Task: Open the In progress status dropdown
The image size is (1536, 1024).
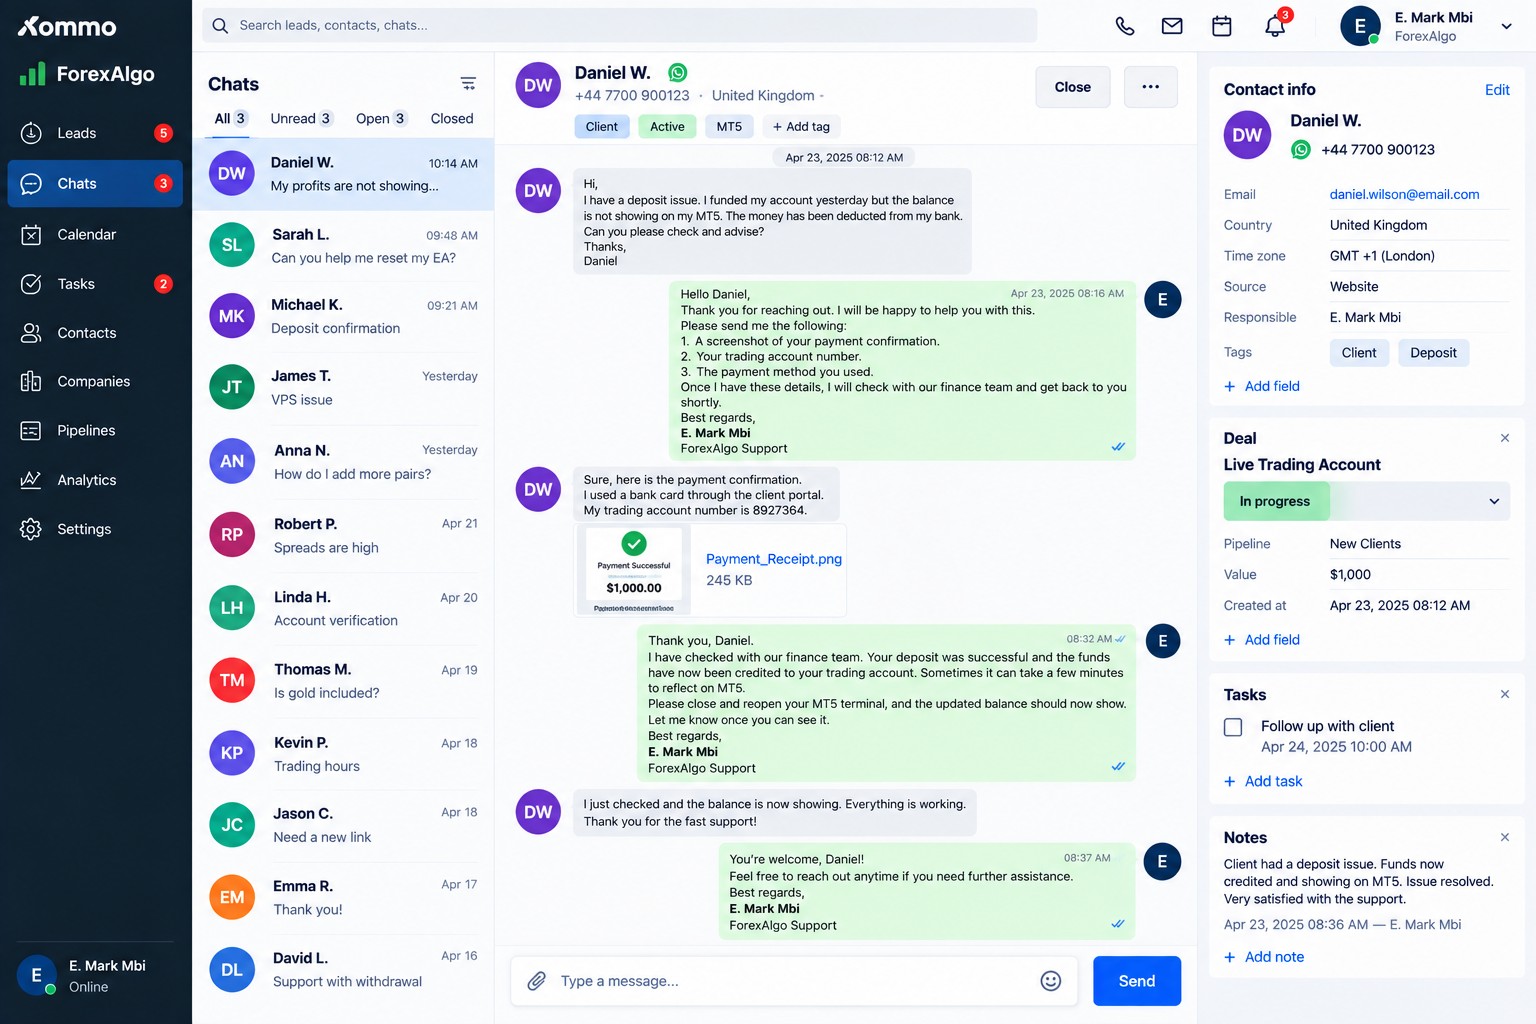Action: tap(1366, 501)
